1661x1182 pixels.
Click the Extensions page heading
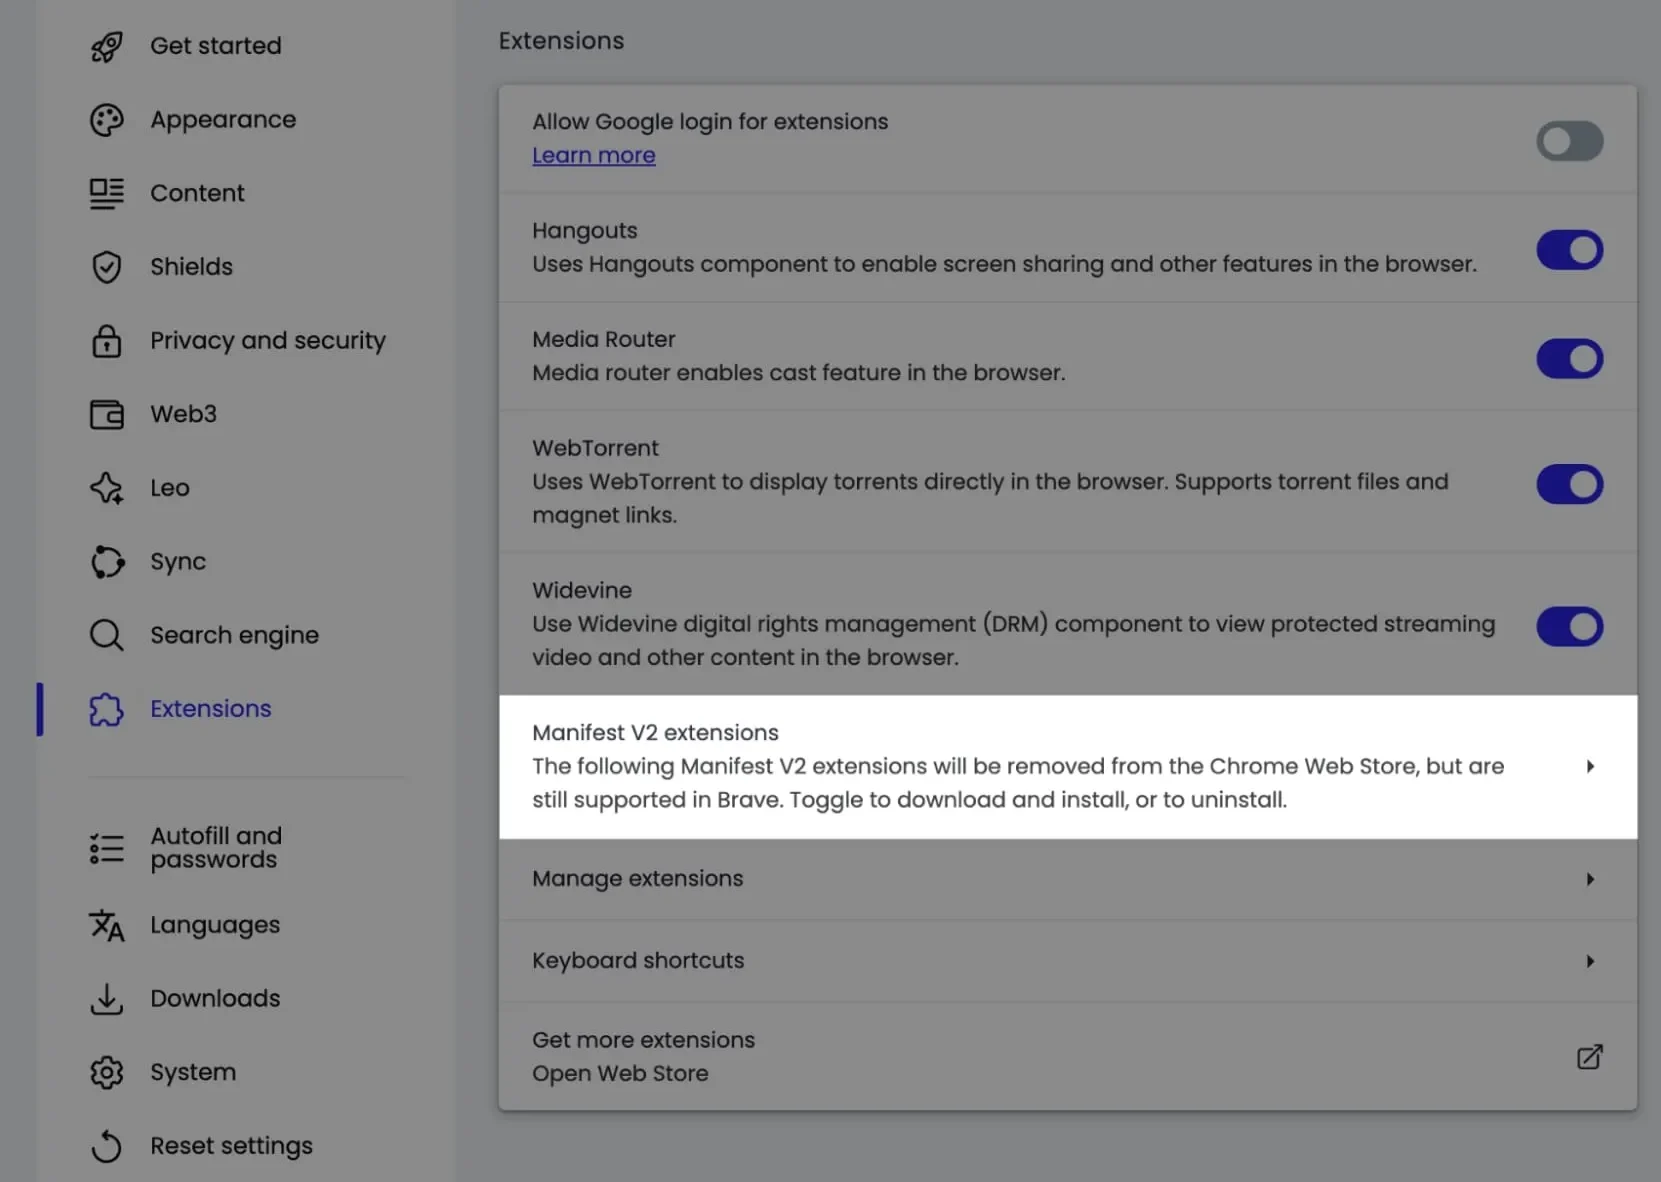click(x=561, y=41)
